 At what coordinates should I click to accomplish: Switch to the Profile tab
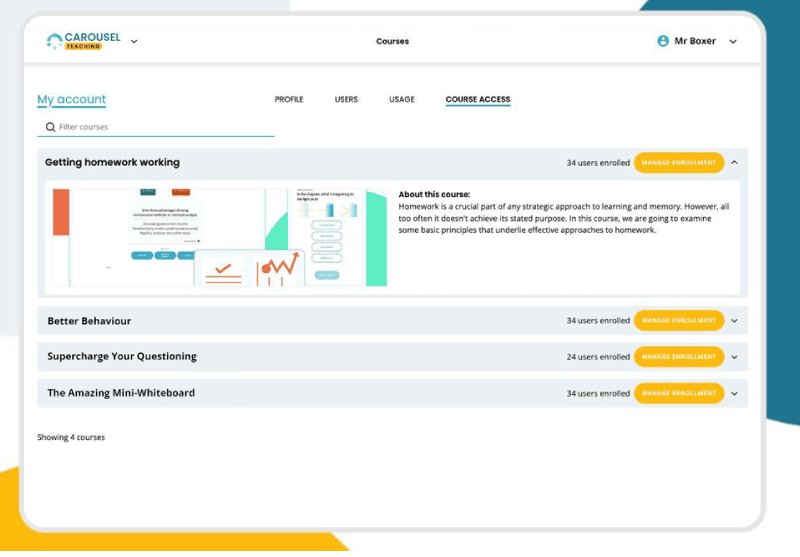pos(289,99)
